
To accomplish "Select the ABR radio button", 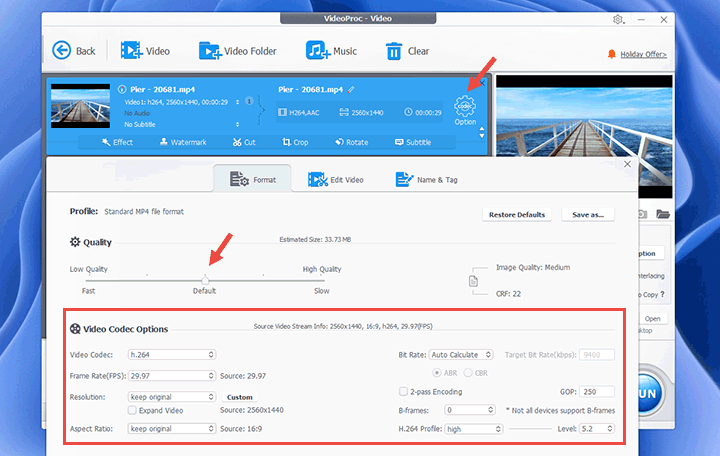I will click(x=437, y=373).
